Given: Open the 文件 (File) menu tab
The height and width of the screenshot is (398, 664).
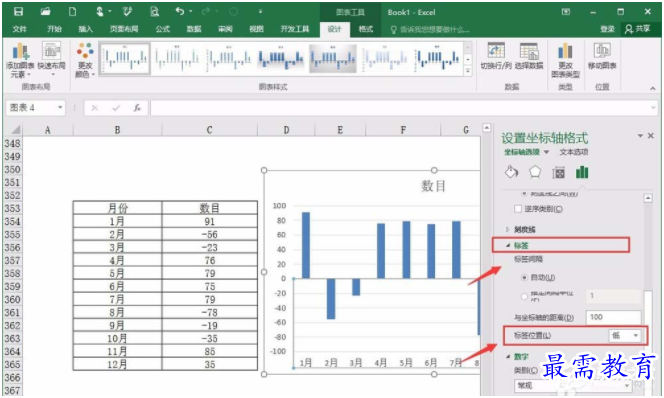Looking at the screenshot, I should click(x=19, y=29).
